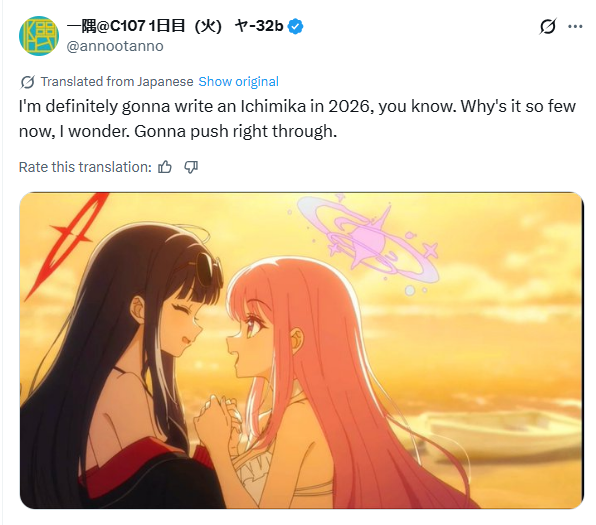
Task: Click the Rate this translation label
Action: (x=85, y=167)
